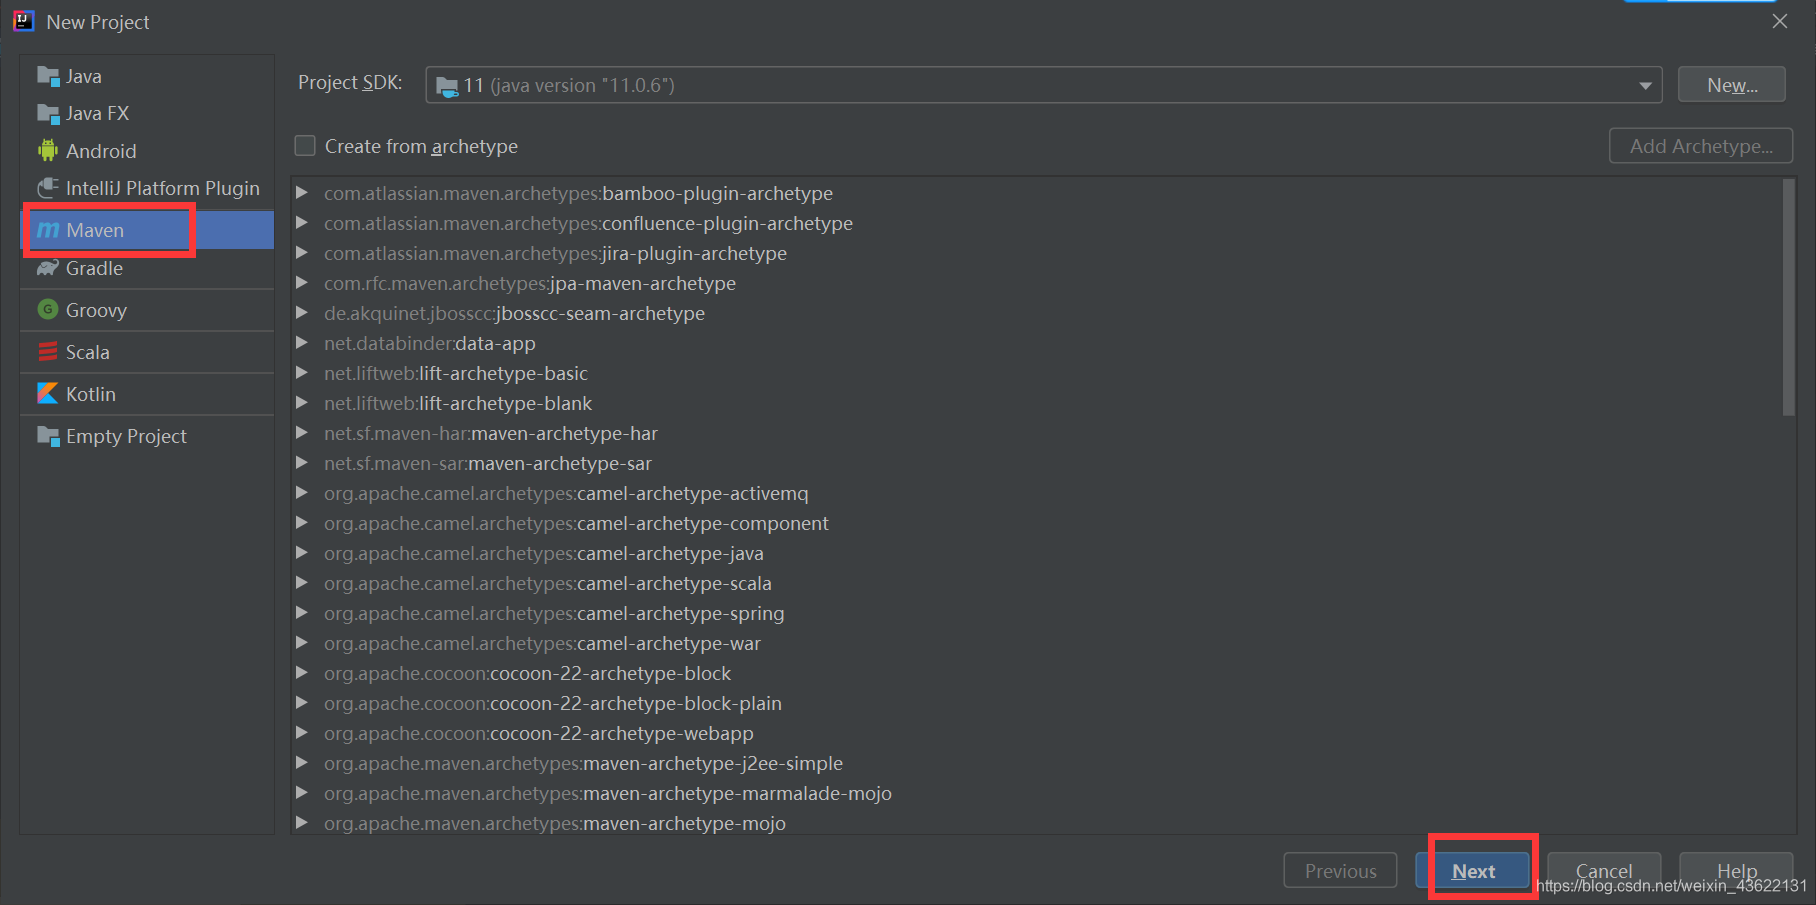The height and width of the screenshot is (905, 1816).
Task: Choose the Kotlin project type label
Action: point(91,394)
